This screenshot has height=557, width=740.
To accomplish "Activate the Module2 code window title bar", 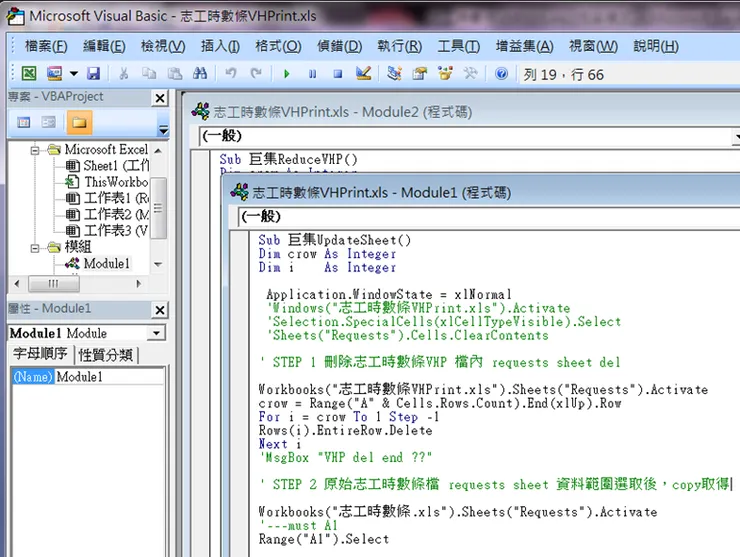I will coord(462,112).
